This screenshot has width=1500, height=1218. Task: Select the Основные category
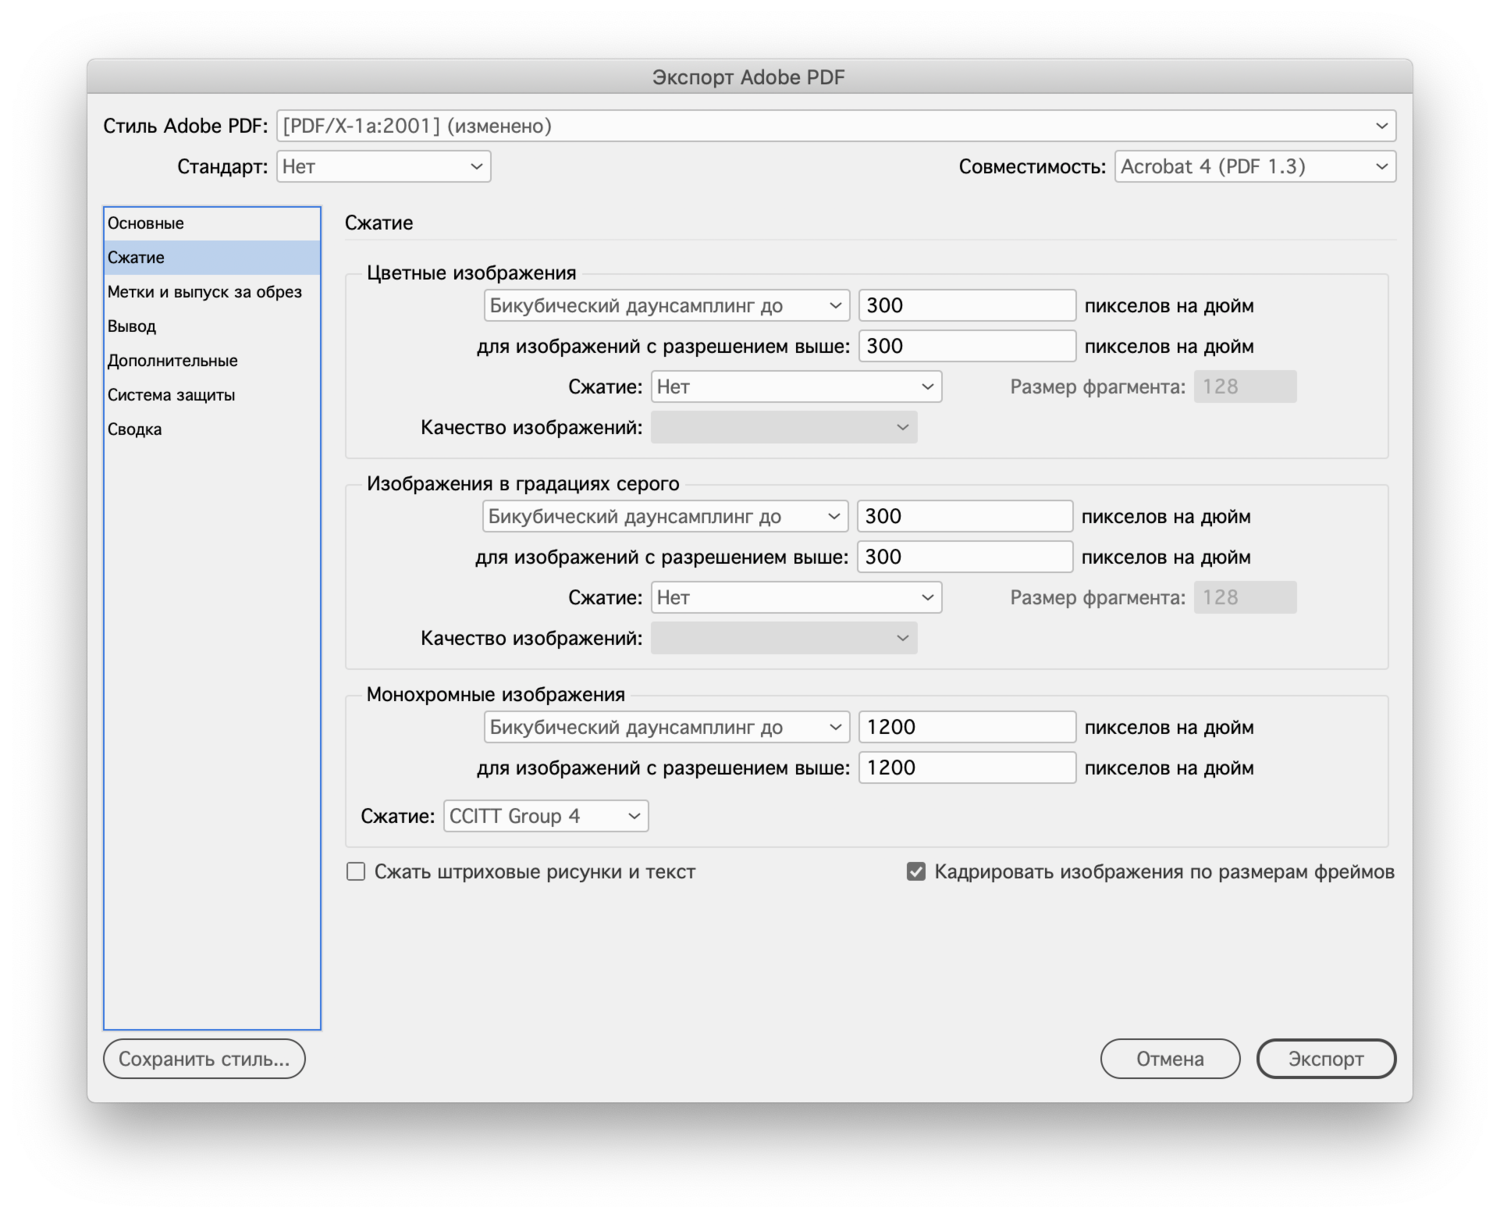[x=212, y=223]
